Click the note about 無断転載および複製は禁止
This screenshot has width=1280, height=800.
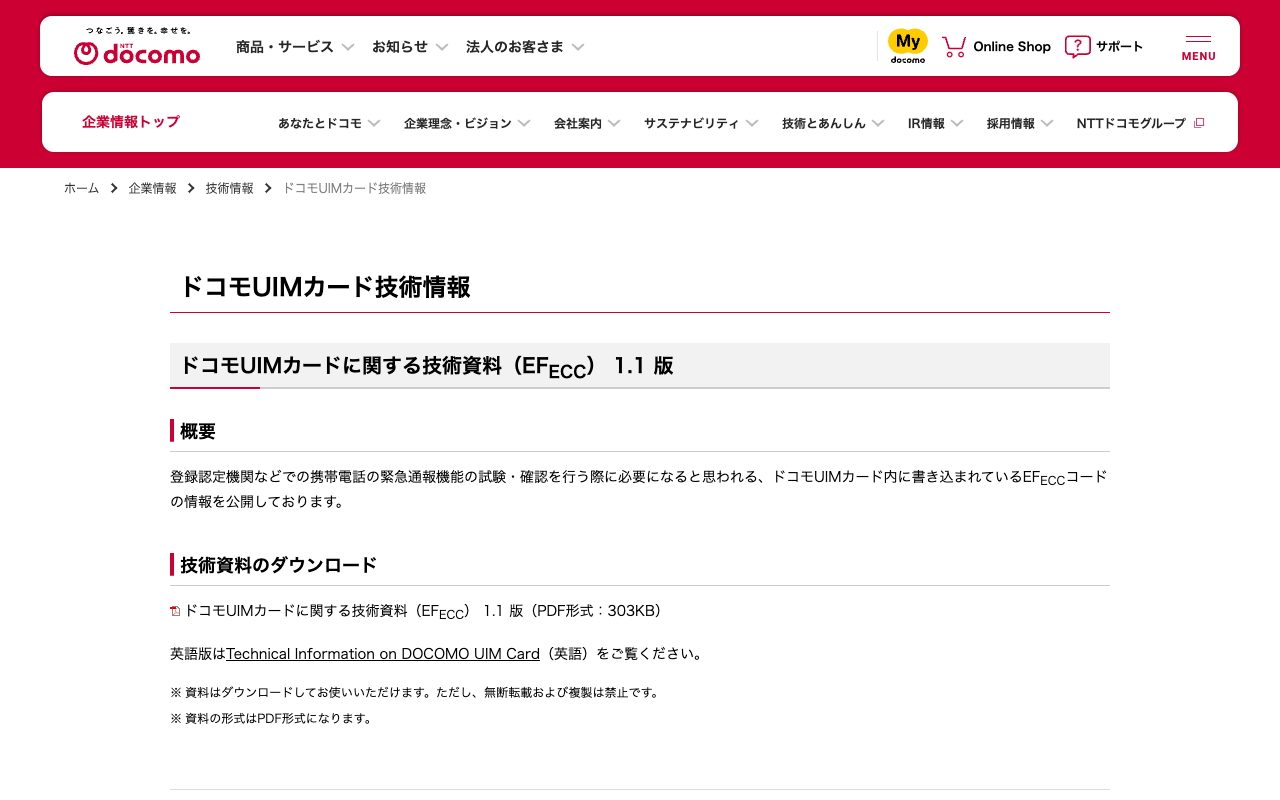[415, 692]
